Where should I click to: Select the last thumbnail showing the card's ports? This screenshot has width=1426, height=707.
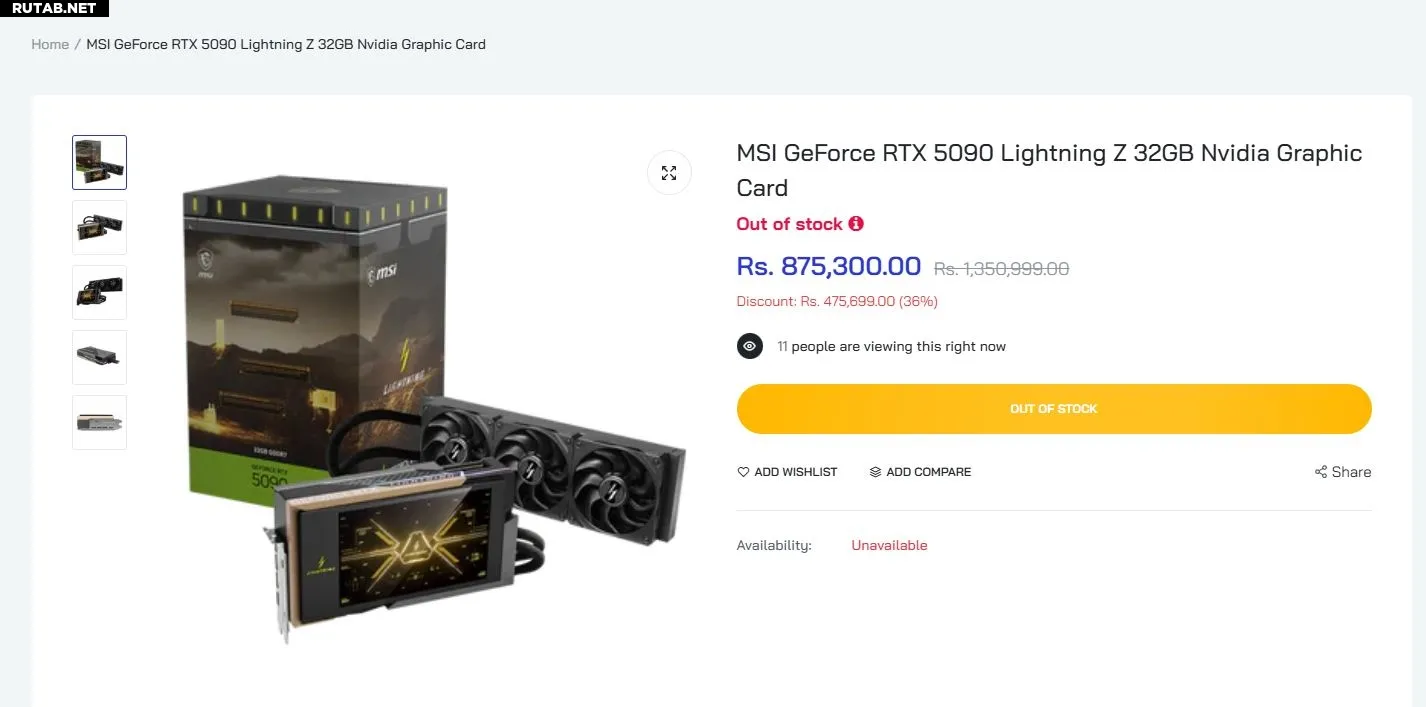click(100, 422)
